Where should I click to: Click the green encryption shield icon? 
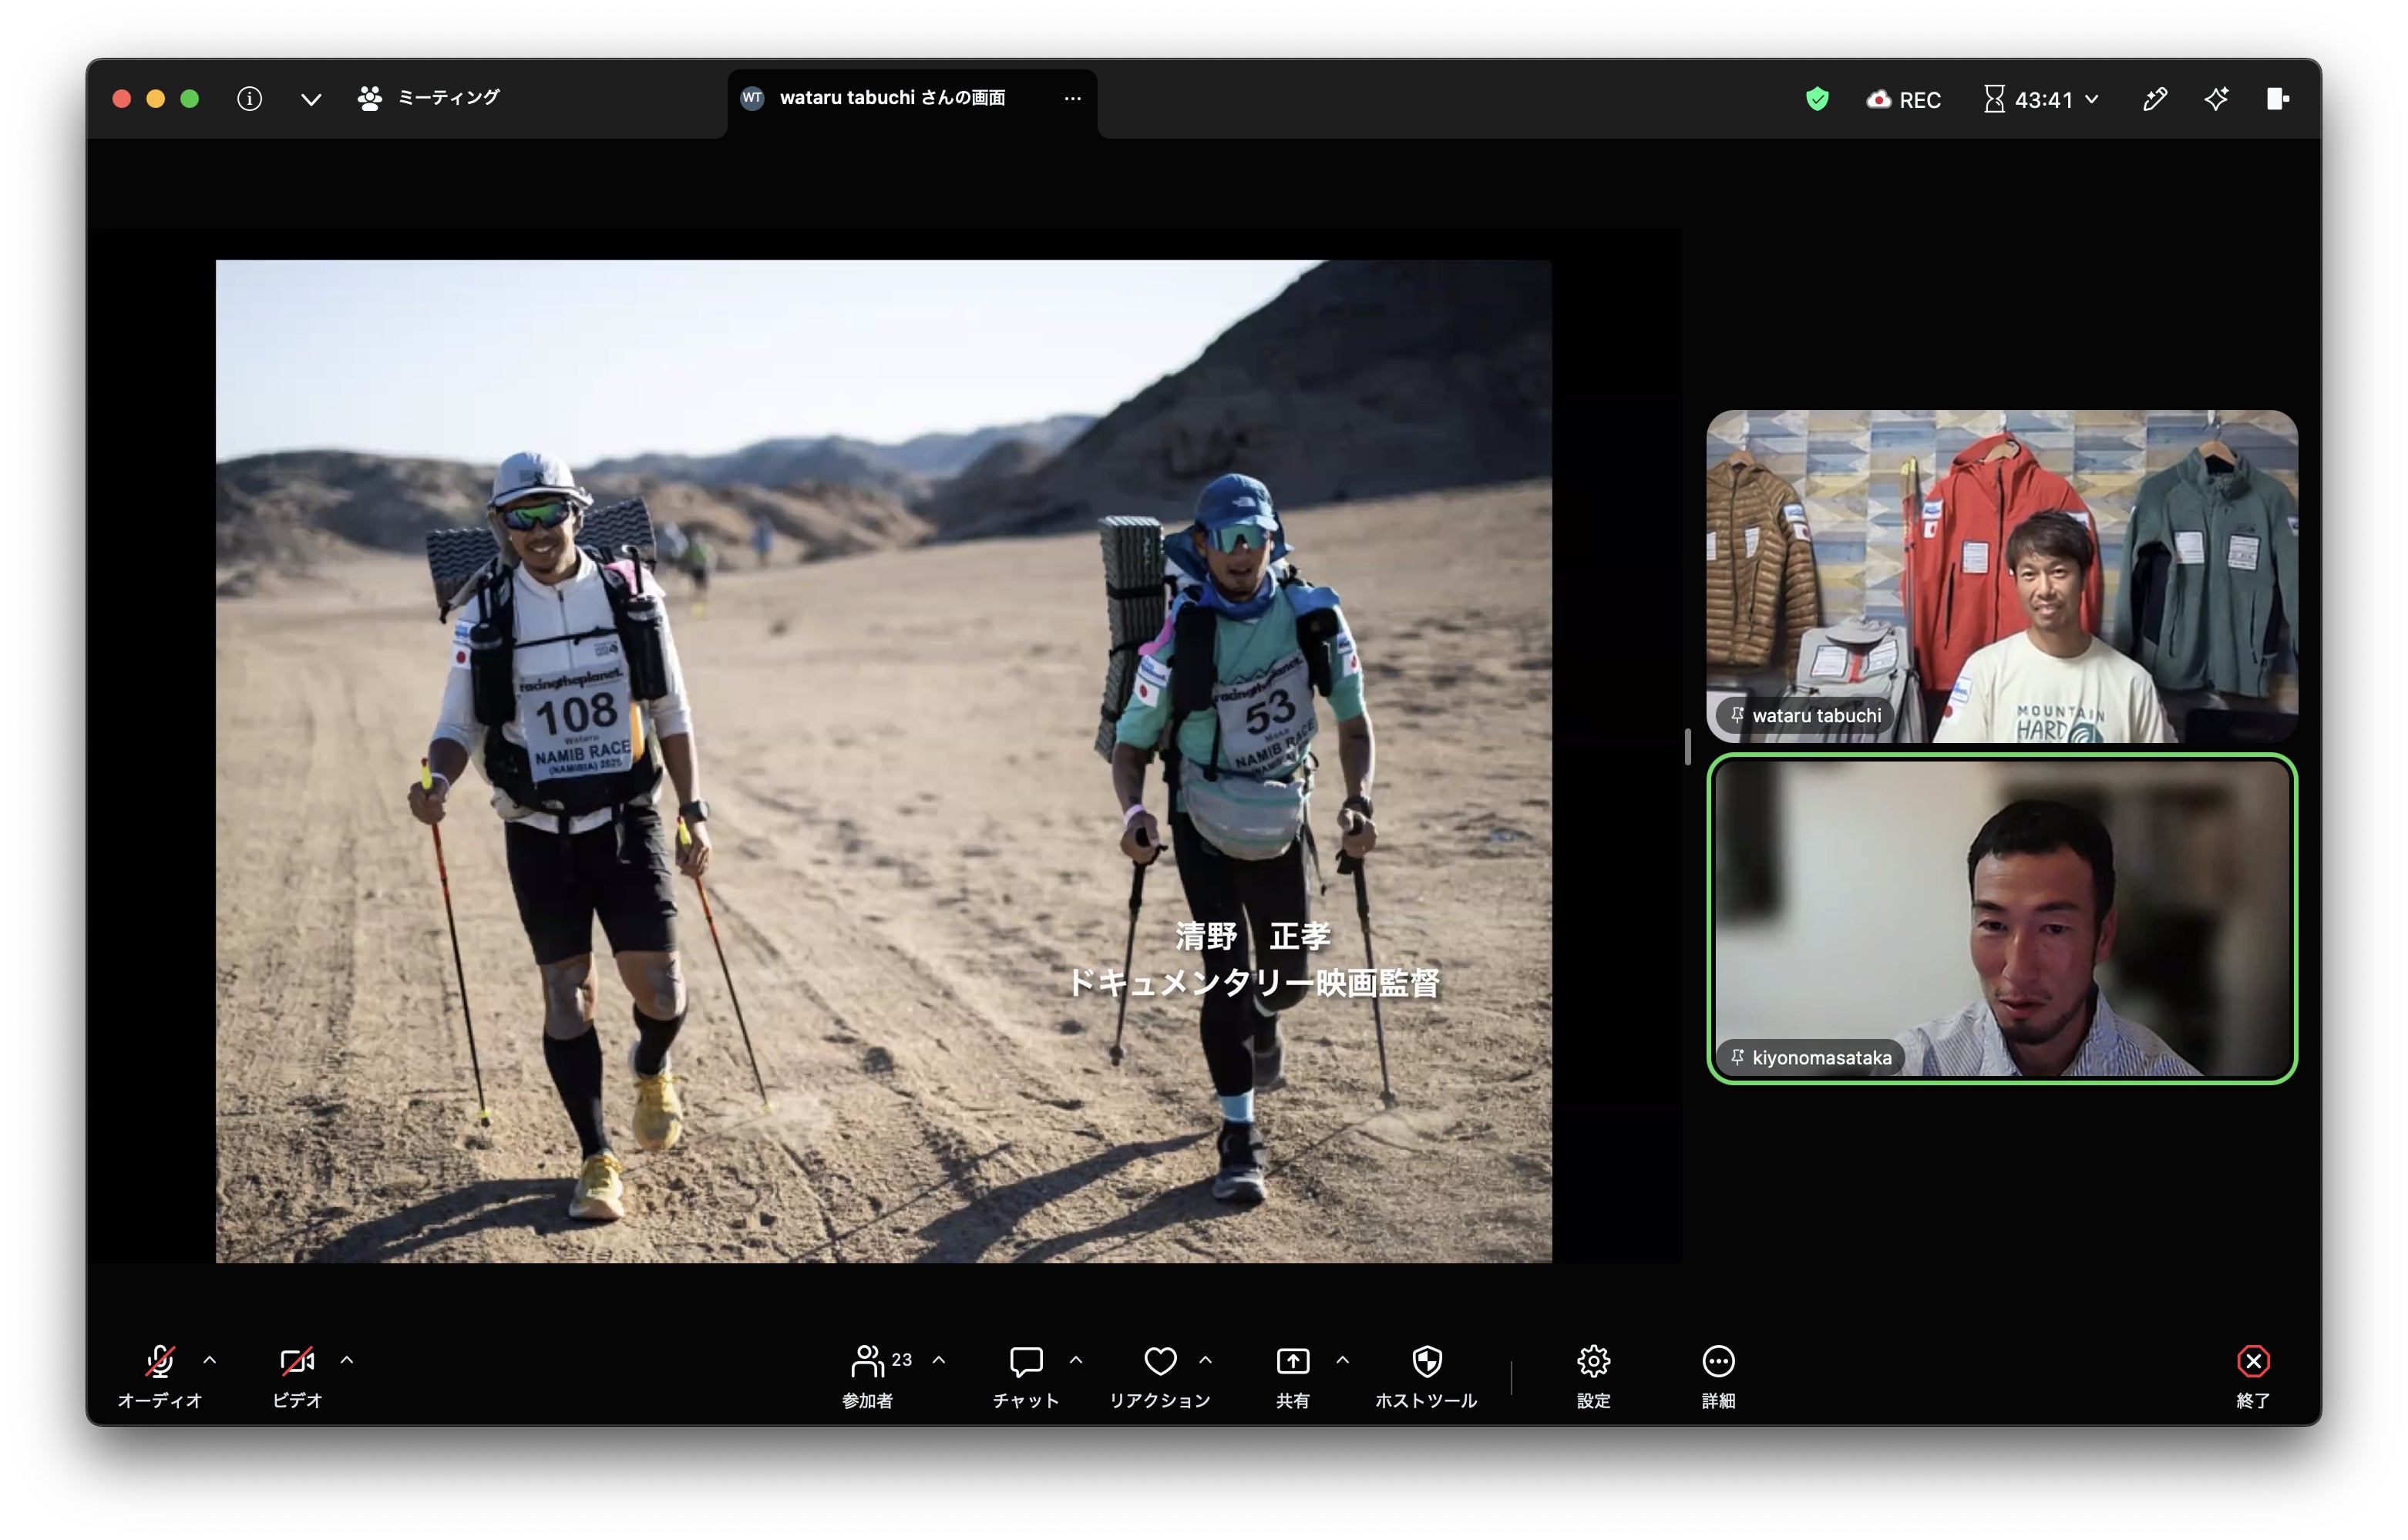coord(1817,99)
